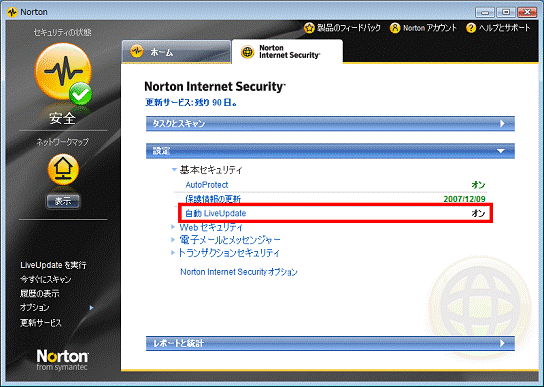Expand the レポートと統計 section arrow
The width and height of the screenshot is (544, 387).
coord(502,343)
